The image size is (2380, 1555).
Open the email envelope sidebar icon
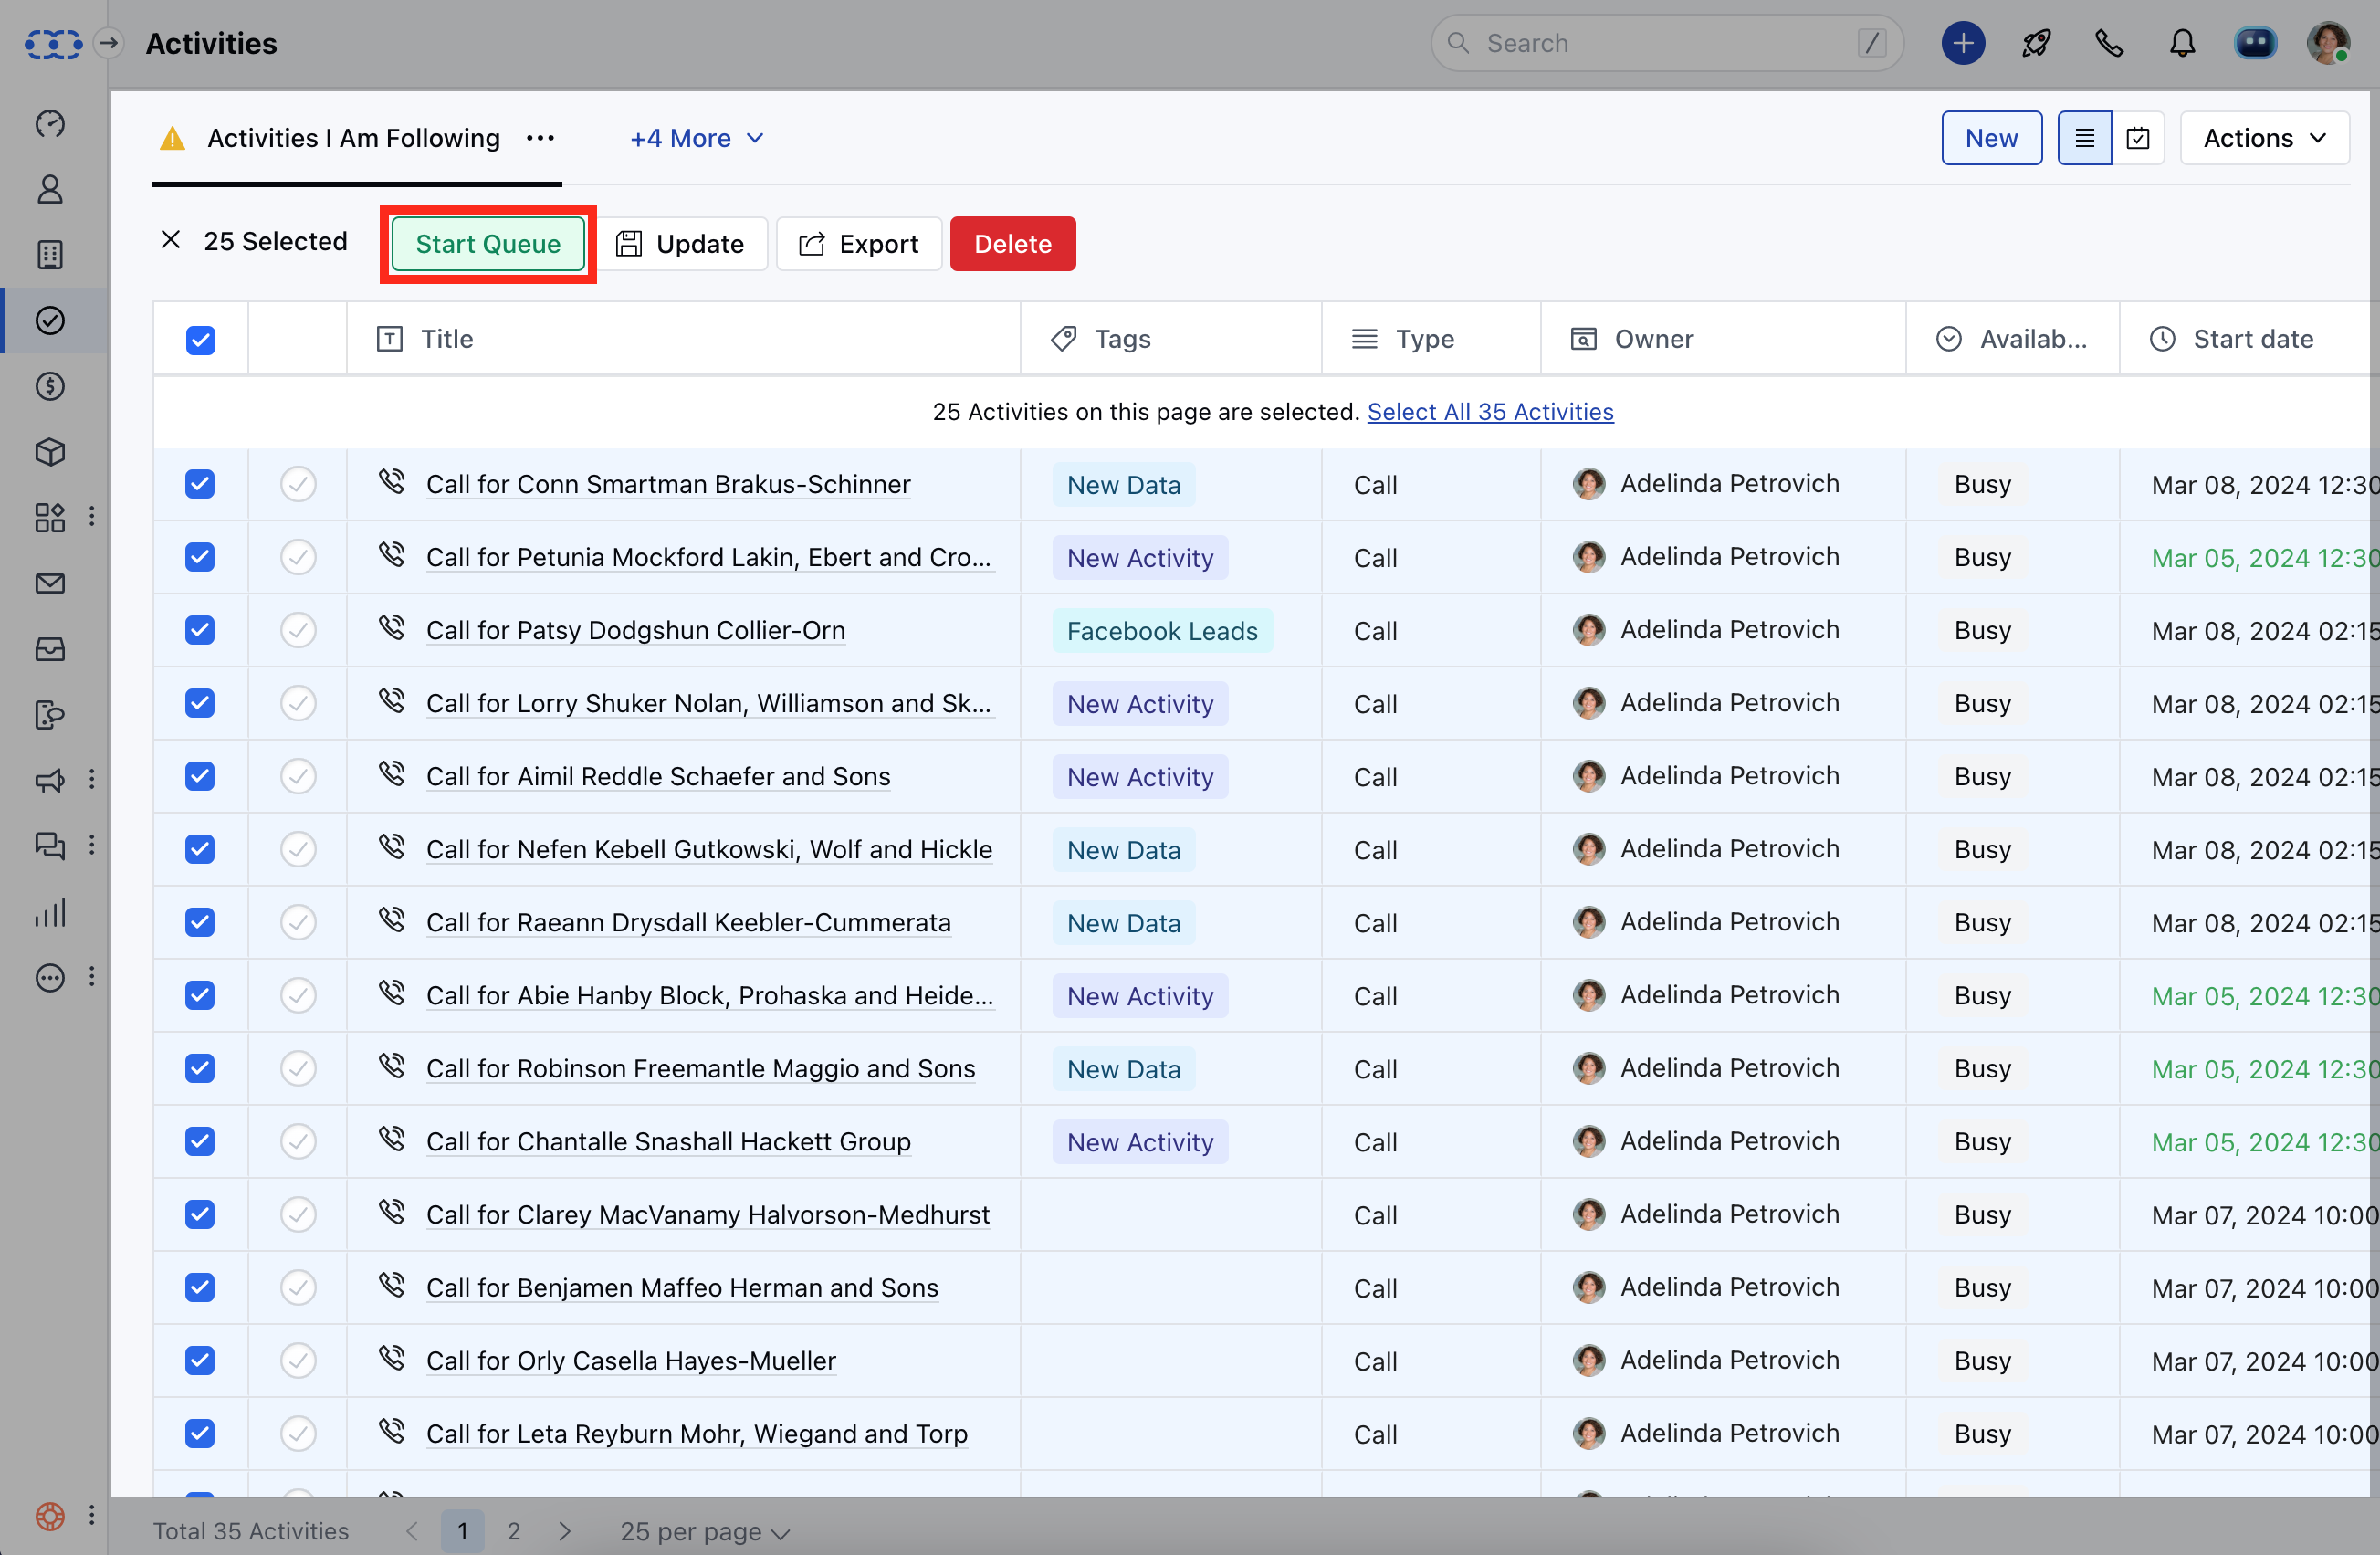click(x=50, y=583)
